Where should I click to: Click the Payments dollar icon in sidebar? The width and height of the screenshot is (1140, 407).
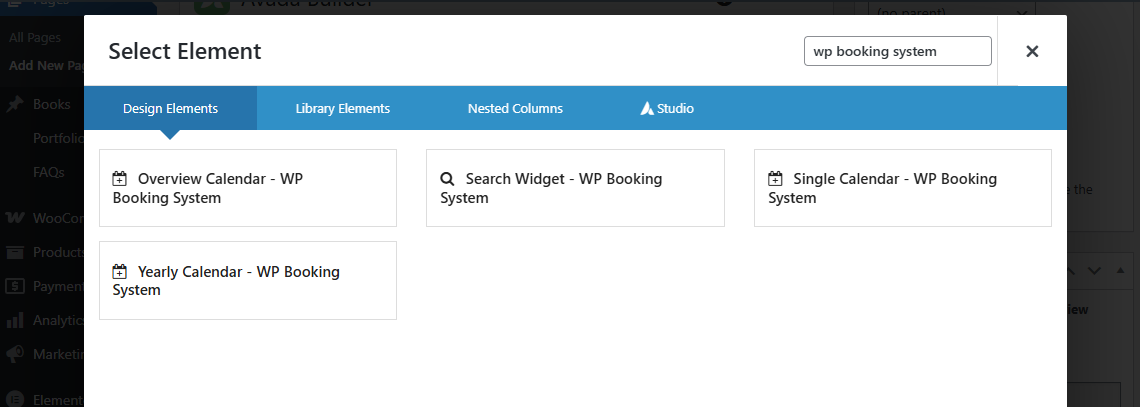(15, 286)
